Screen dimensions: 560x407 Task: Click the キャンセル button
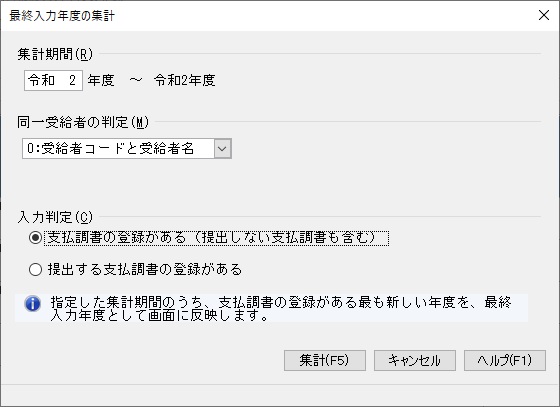click(415, 360)
